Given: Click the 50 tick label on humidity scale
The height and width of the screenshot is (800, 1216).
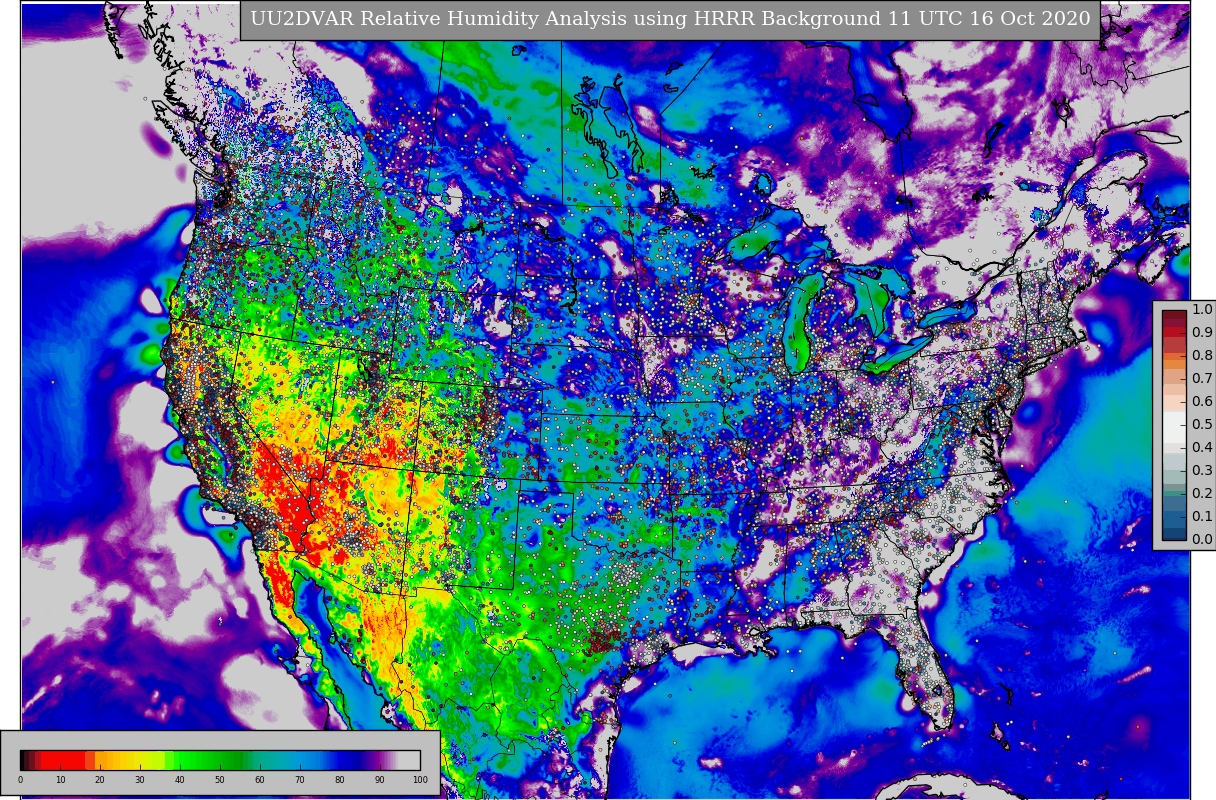Looking at the screenshot, I should tap(220, 780).
